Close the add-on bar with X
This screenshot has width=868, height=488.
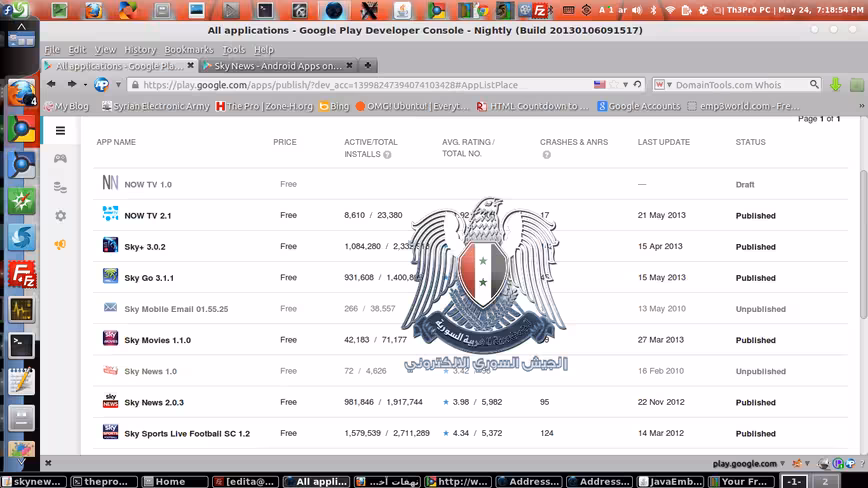click(48, 463)
